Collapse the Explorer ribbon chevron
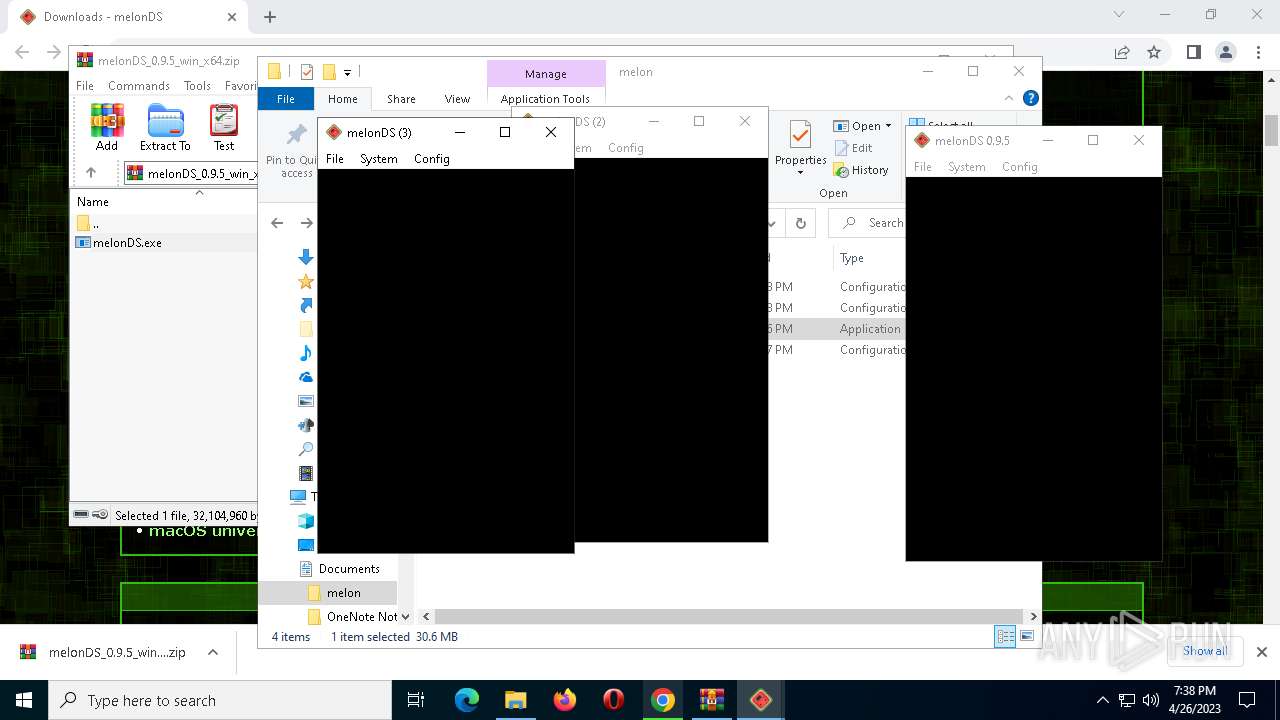 [1008, 98]
